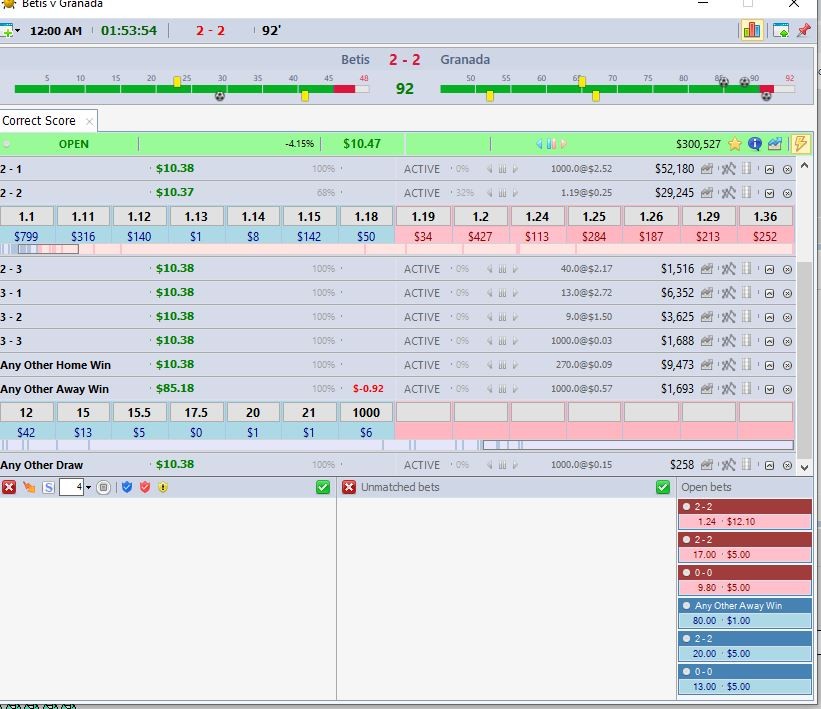This screenshot has width=821, height=709.
Task: Click the bar chart icon in top toolbar
Action: pyautogui.click(x=750, y=30)
